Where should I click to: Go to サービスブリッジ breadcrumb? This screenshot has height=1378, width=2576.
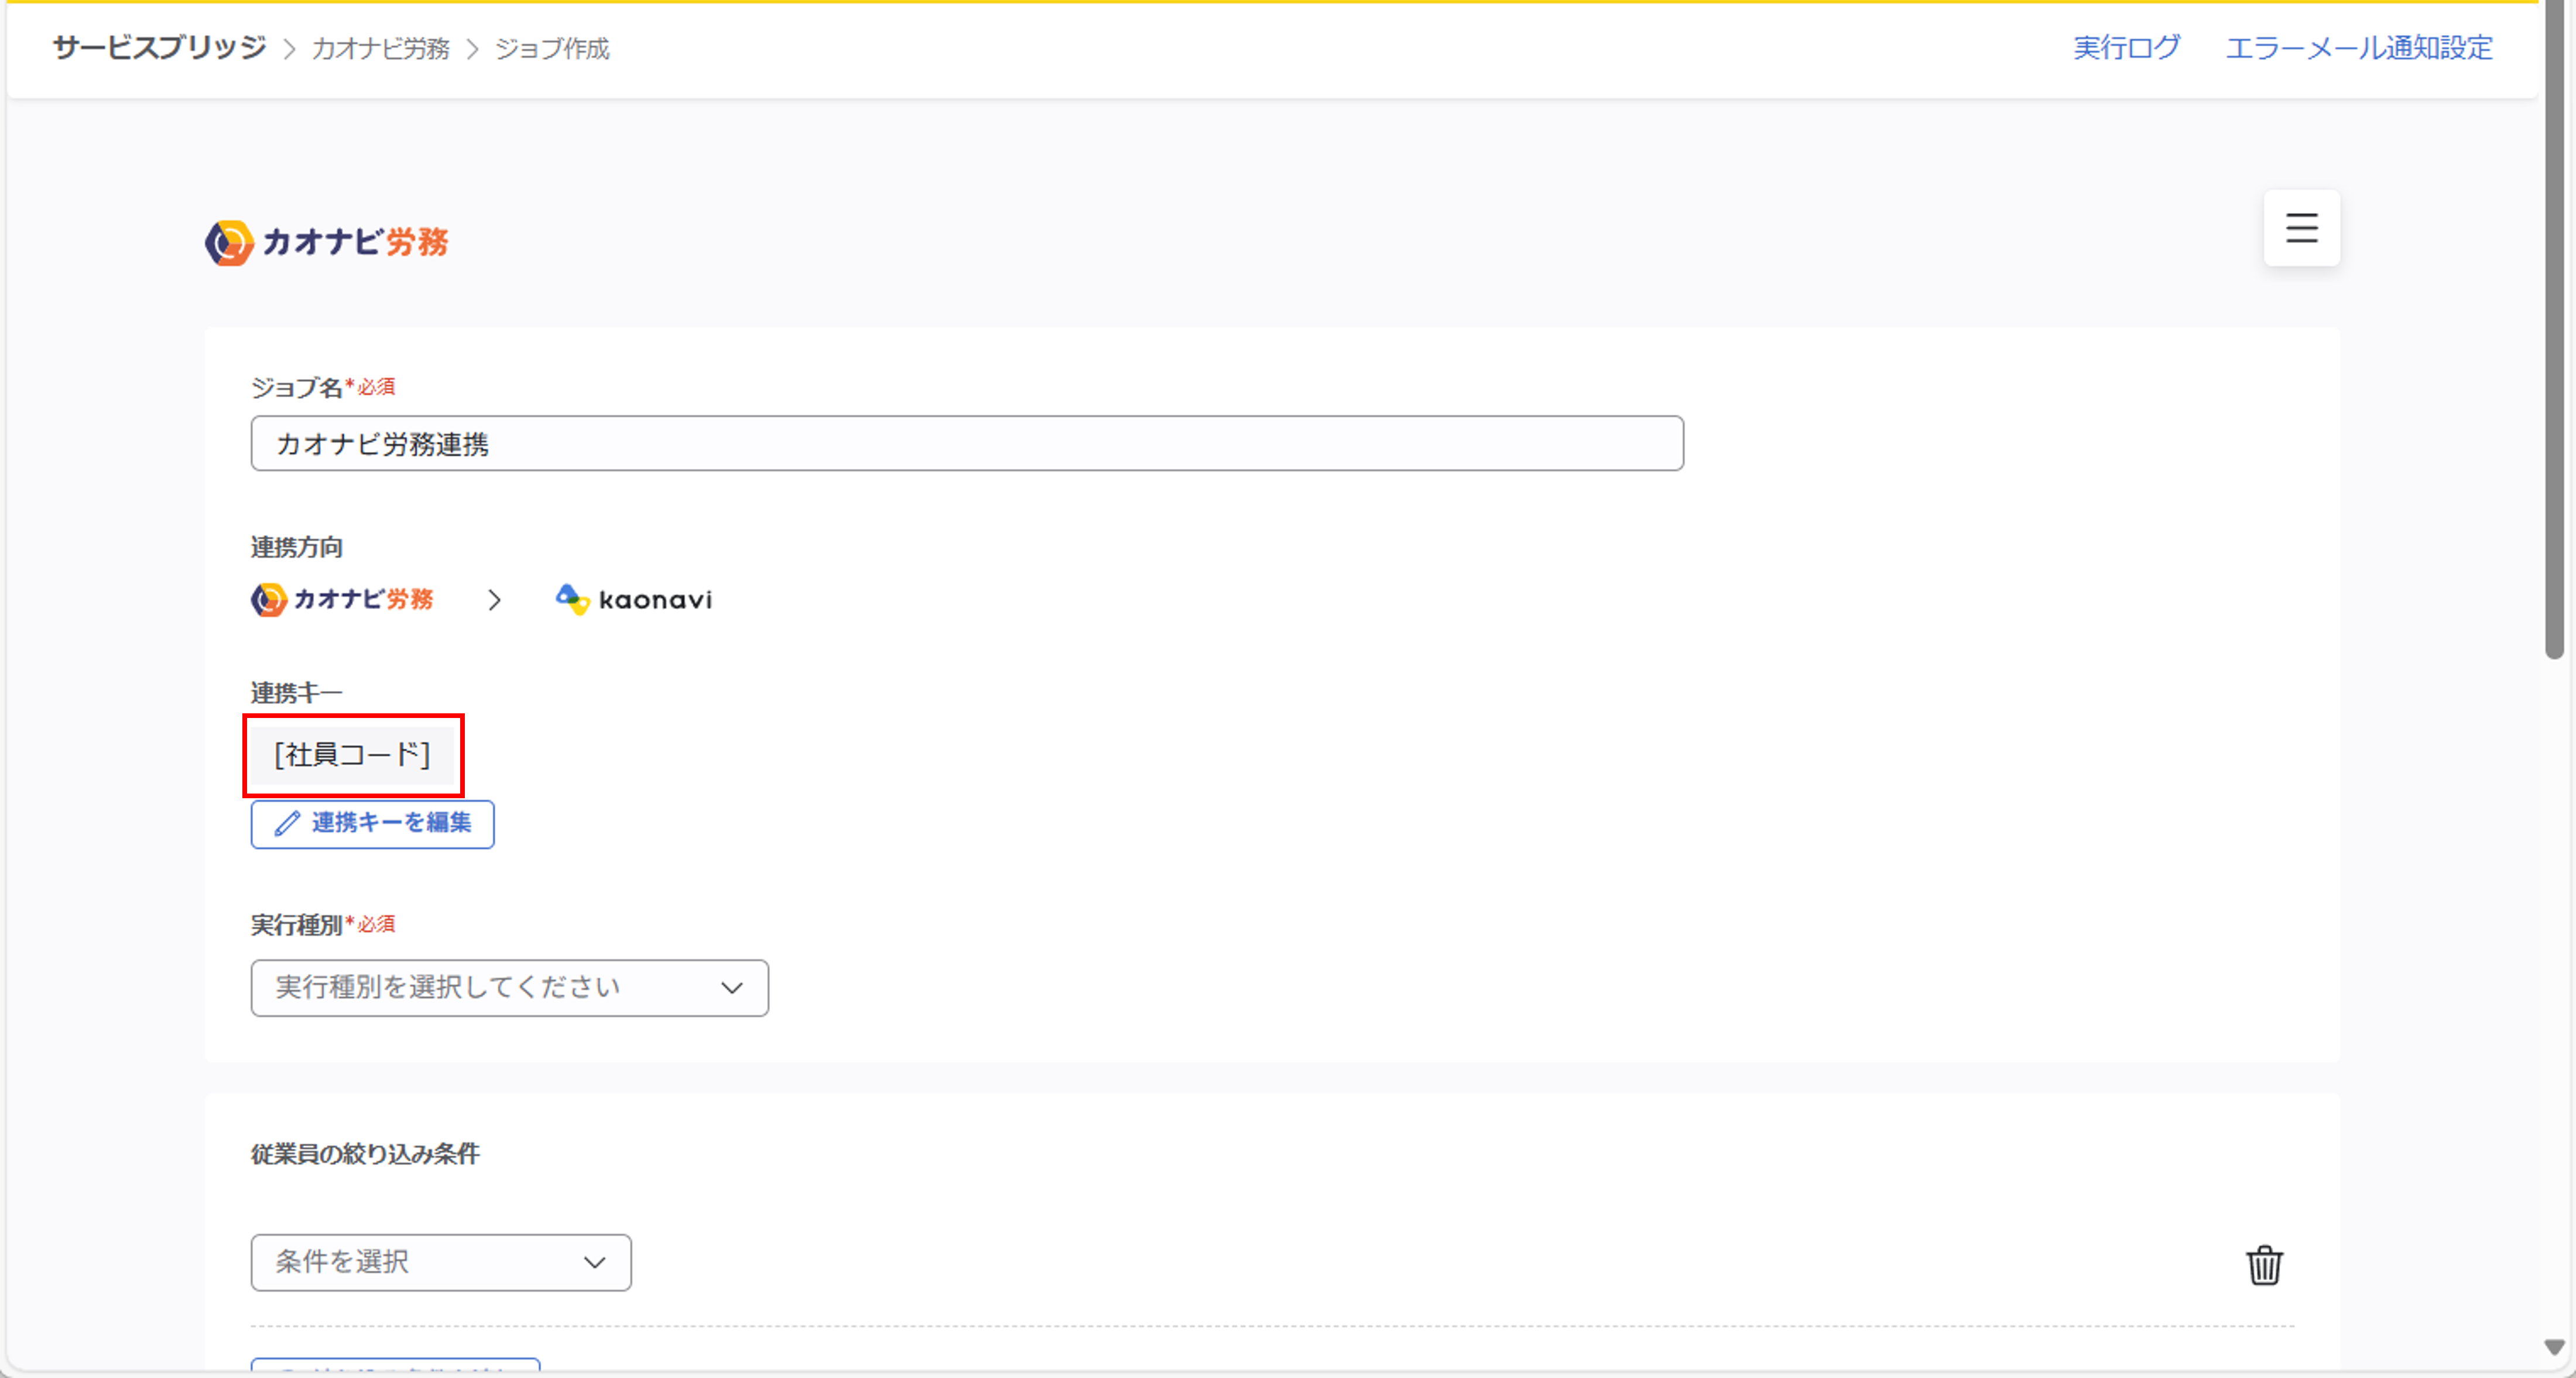(x=159, y=48)
